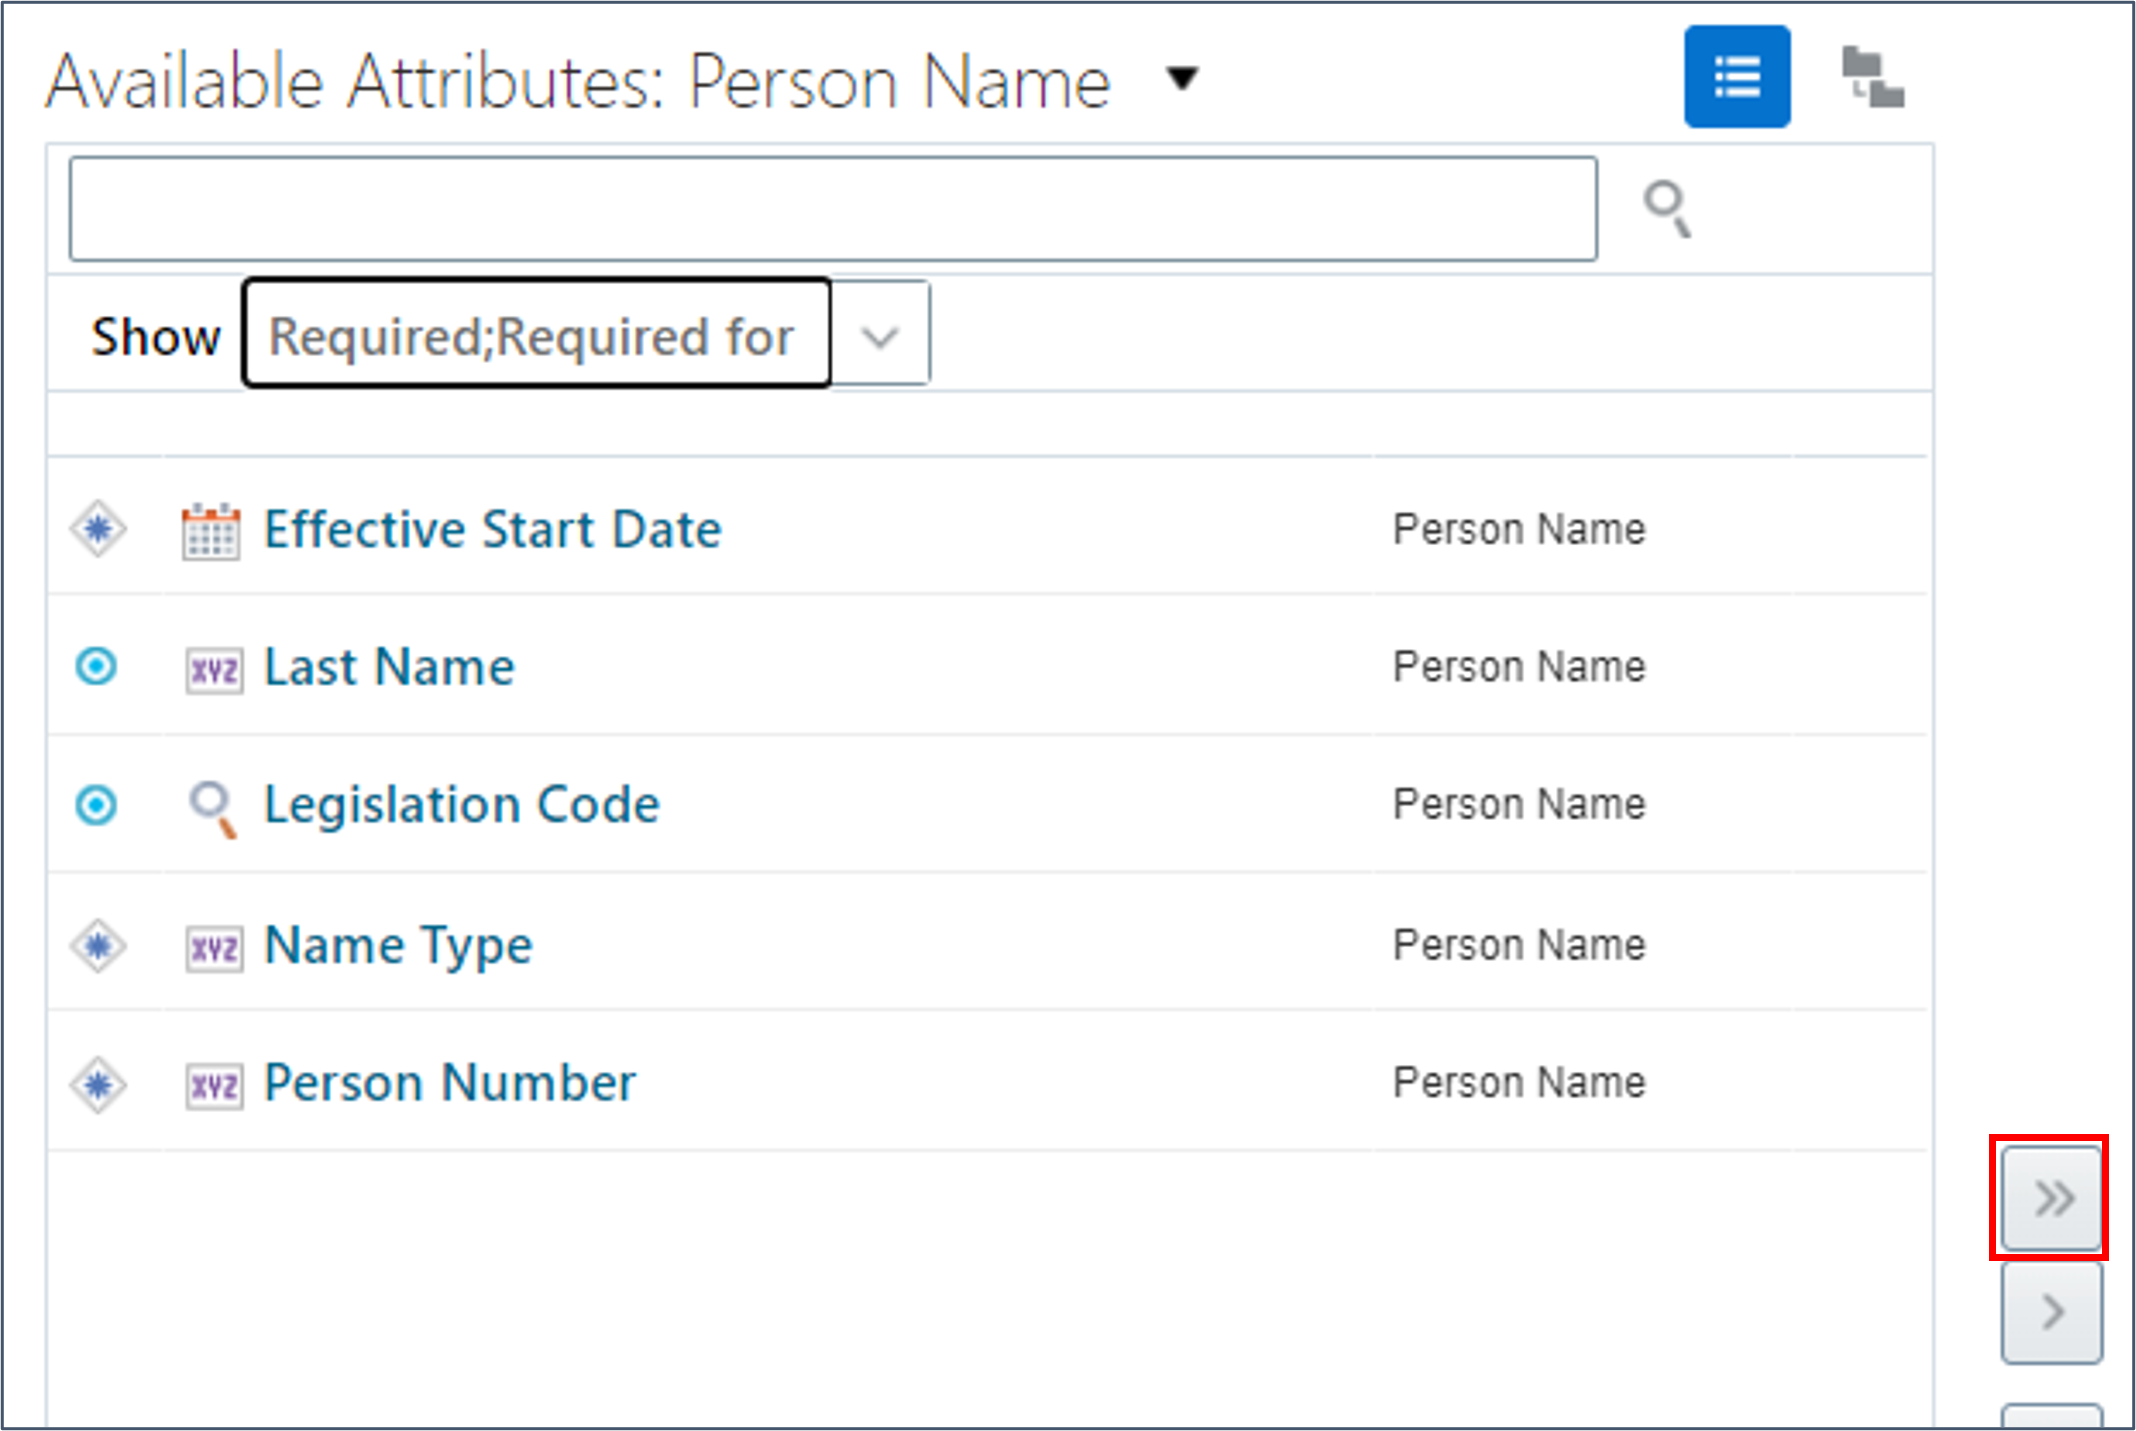Click the move-all-right double chevron button
This screenshot has width=2136, height=1431.
2051,1198
